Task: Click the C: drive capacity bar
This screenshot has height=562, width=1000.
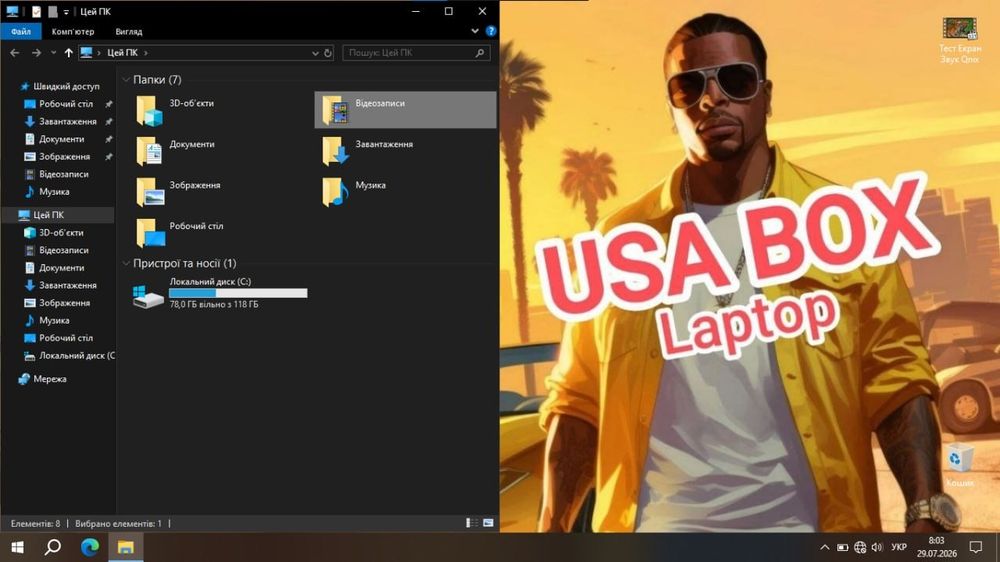Action: pos(238,293)
